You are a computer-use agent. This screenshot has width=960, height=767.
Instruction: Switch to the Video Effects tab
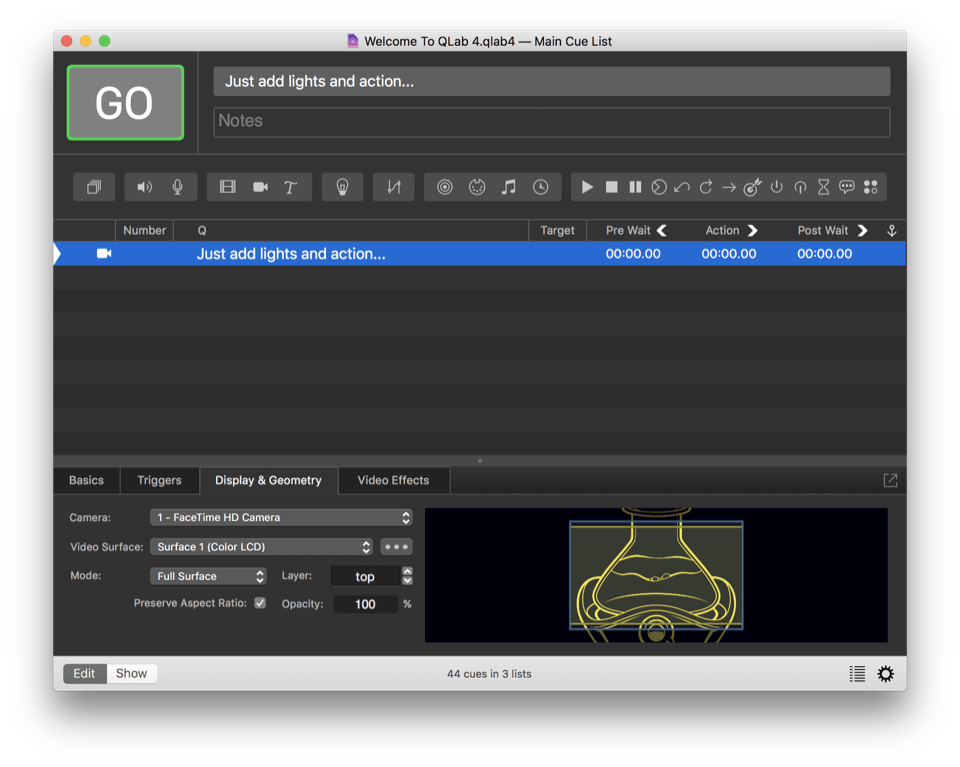coord(393,480)
